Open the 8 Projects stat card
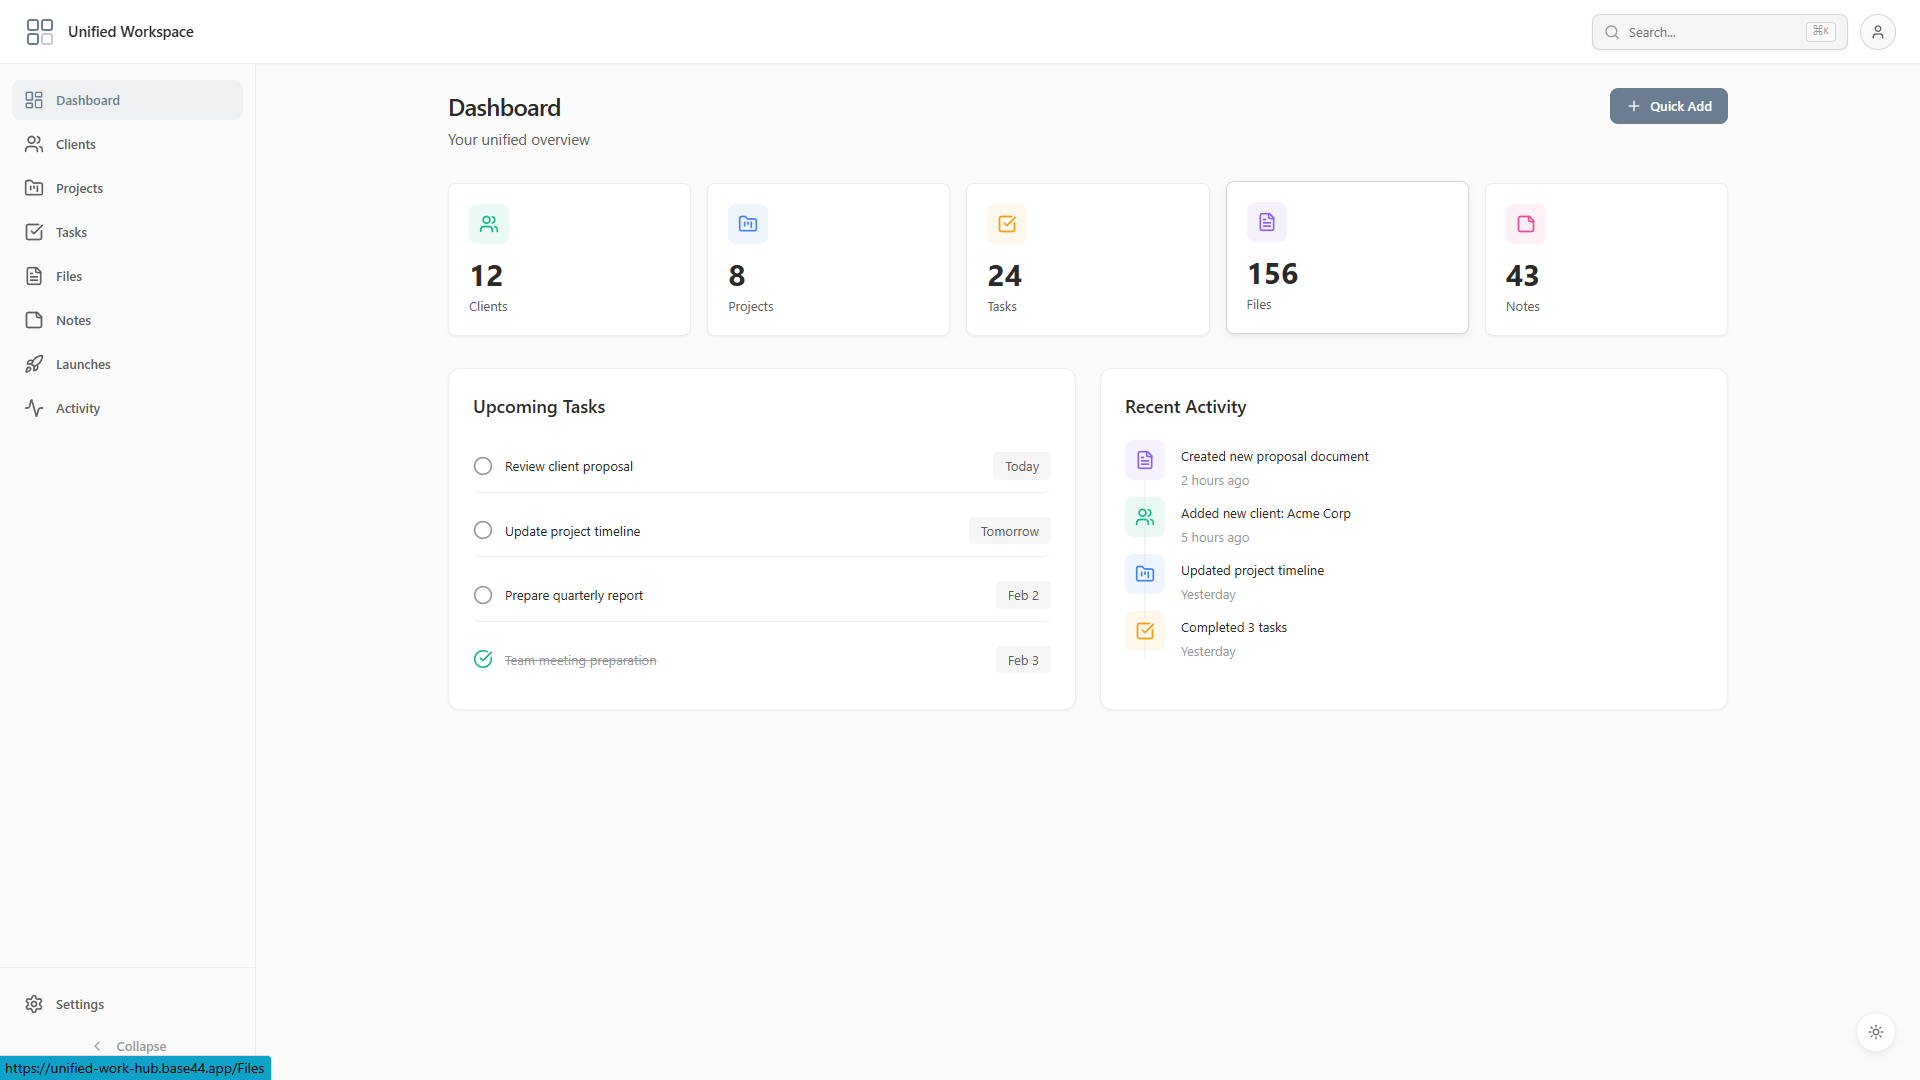This screenshot has height=1080, width=1920. (828, 259)
